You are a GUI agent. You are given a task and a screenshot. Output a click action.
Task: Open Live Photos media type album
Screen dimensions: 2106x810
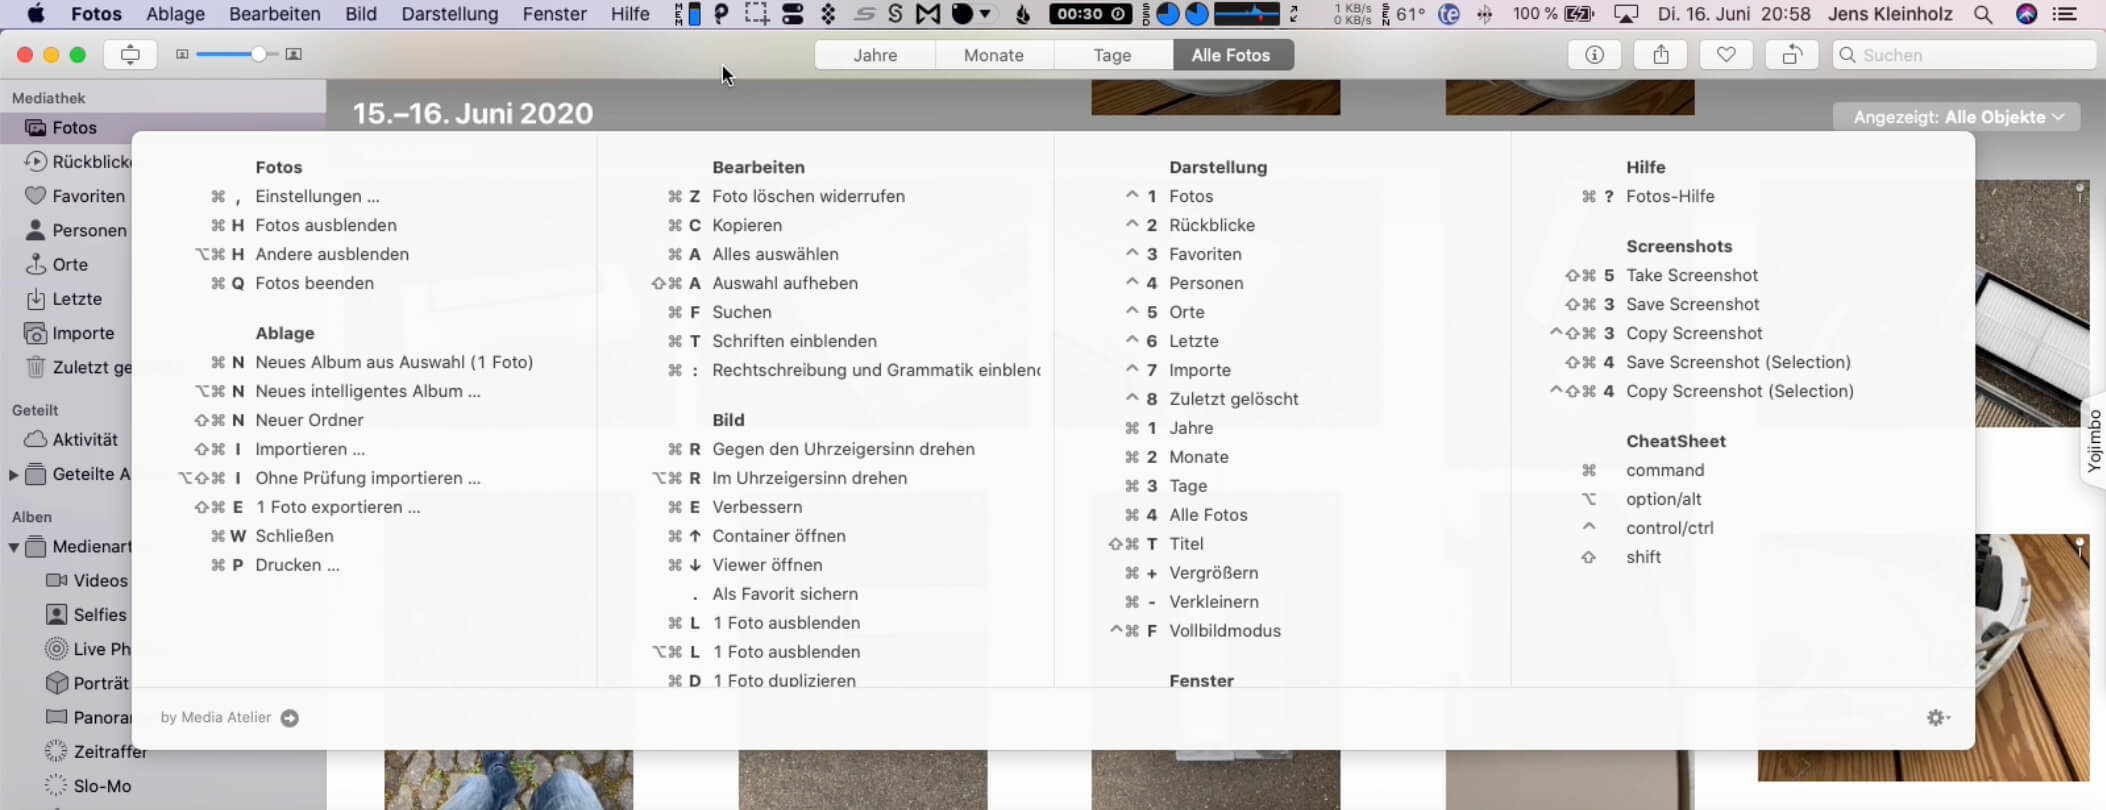[88, 649]
